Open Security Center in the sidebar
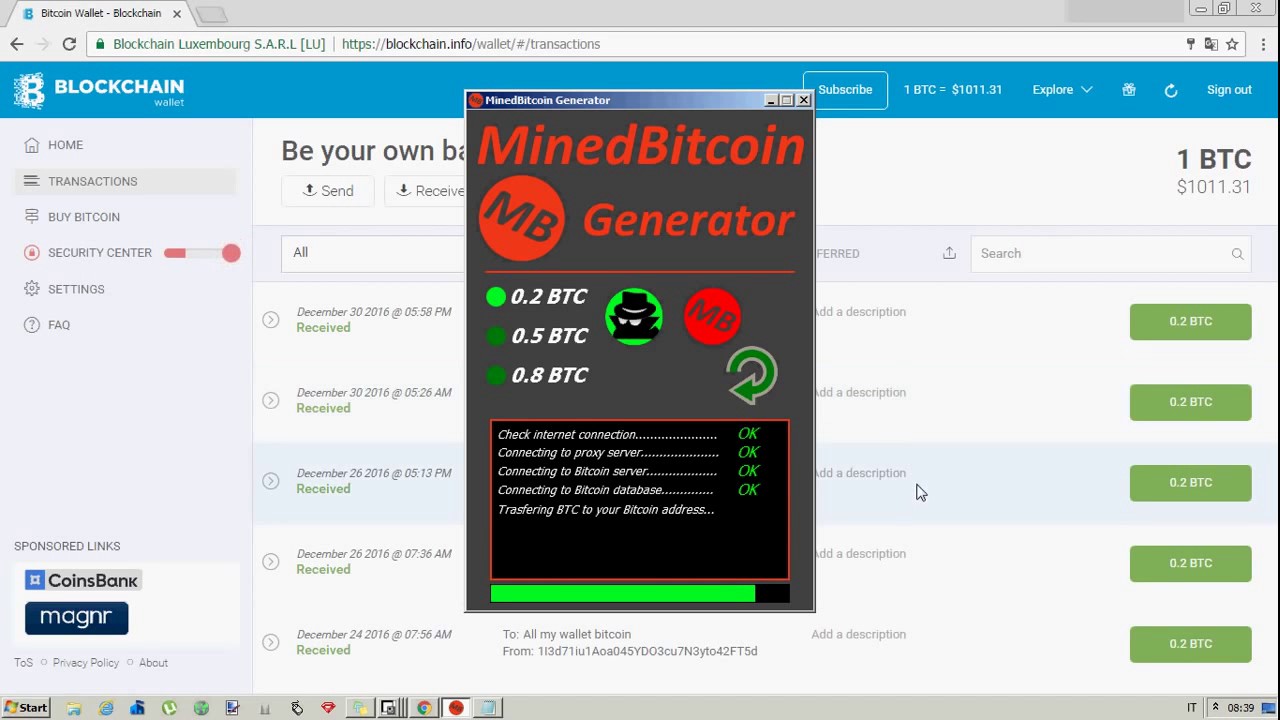The width and height of the screenshot is (1280, 720). click(x=100, y=253)
